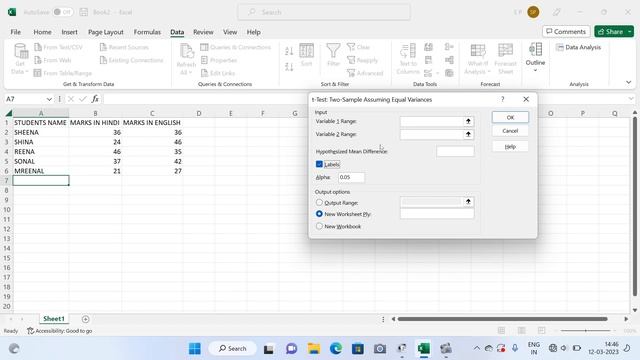Click the From Text/CSV icon
The image size is (640, 360).
[x=38, y=47]
